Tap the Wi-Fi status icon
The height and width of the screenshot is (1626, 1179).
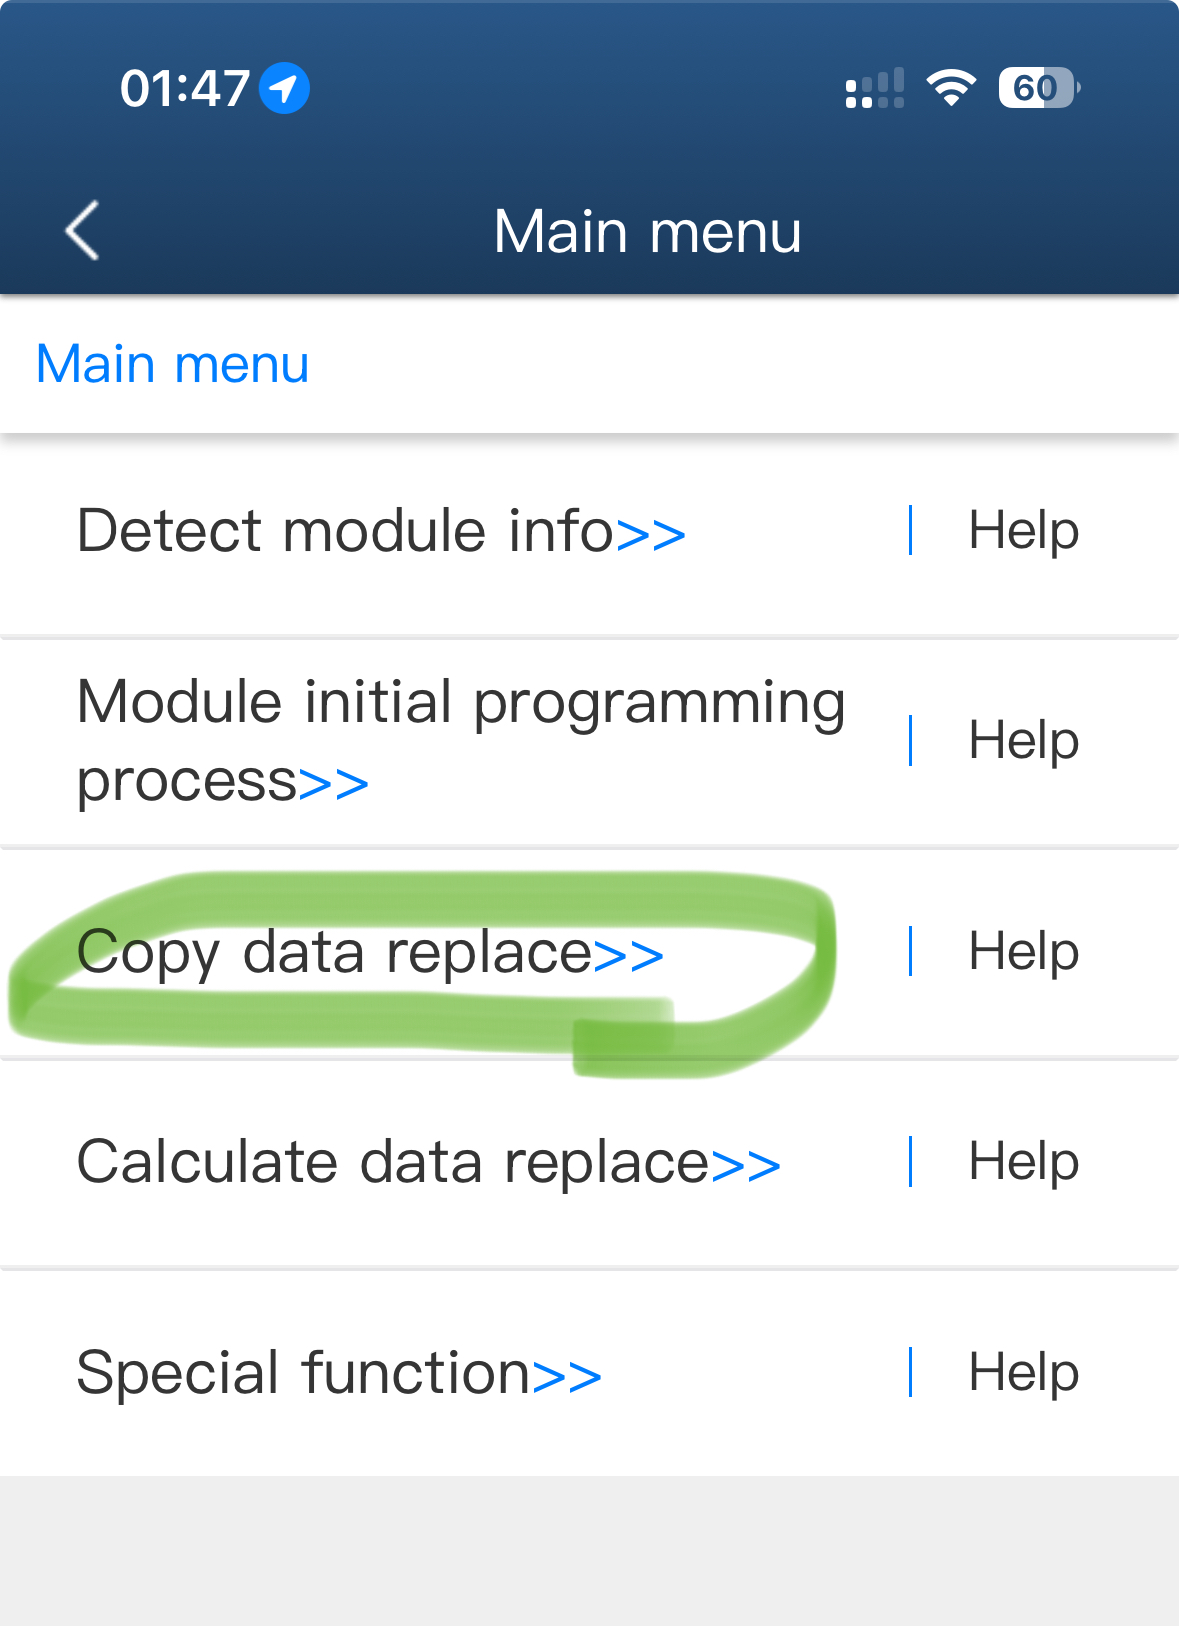tap(951, 88)
